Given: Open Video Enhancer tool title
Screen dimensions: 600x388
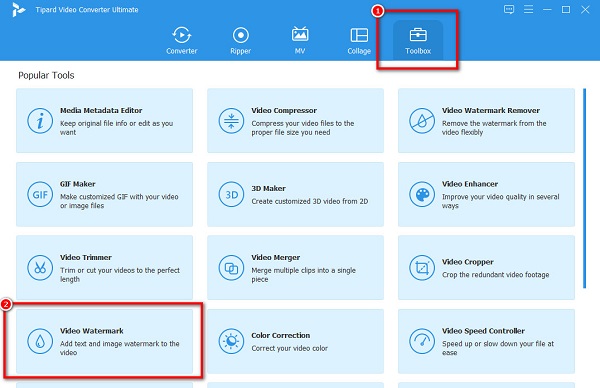Looking at the screenshot, I should [470, 184].
